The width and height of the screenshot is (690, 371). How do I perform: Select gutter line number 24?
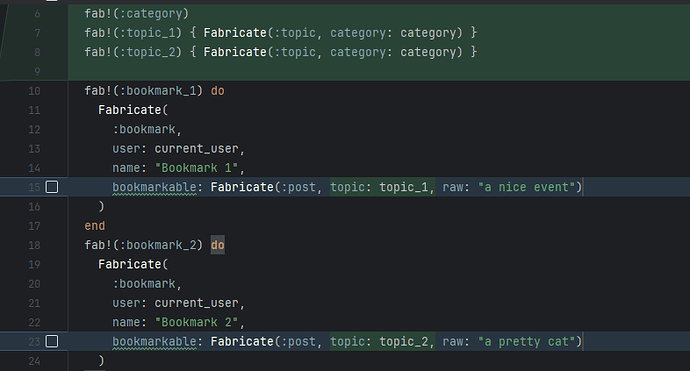pyautogui.click(x=34, y=361)
